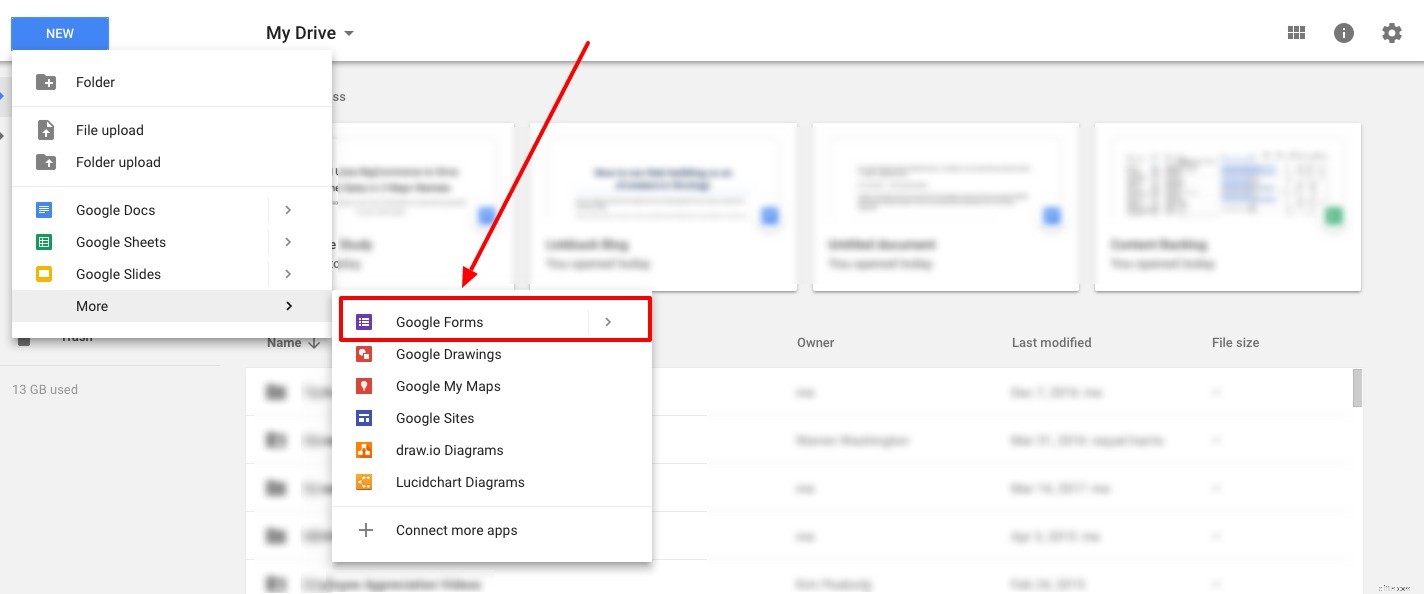
Task: Sort files by clicking the Name column header
Action: click(287, 342)
